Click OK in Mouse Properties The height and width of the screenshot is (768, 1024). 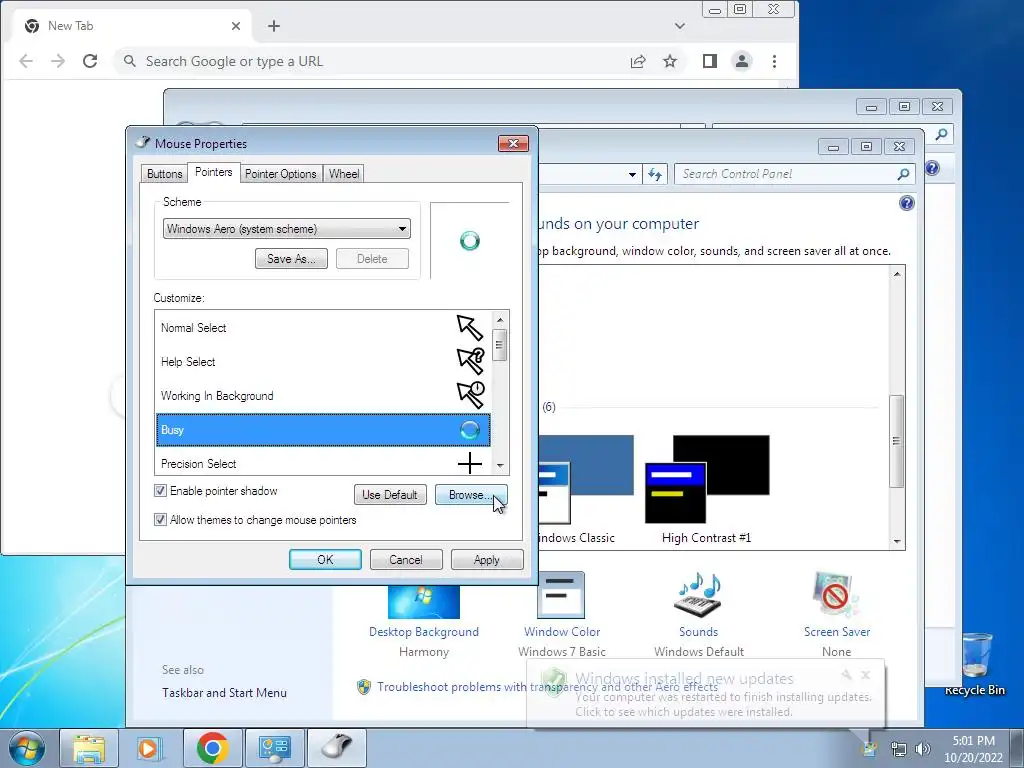point(325,560)
